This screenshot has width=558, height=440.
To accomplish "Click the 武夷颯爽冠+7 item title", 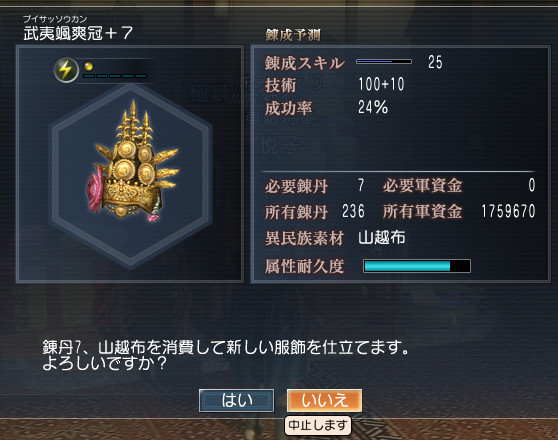I will 78,33.
